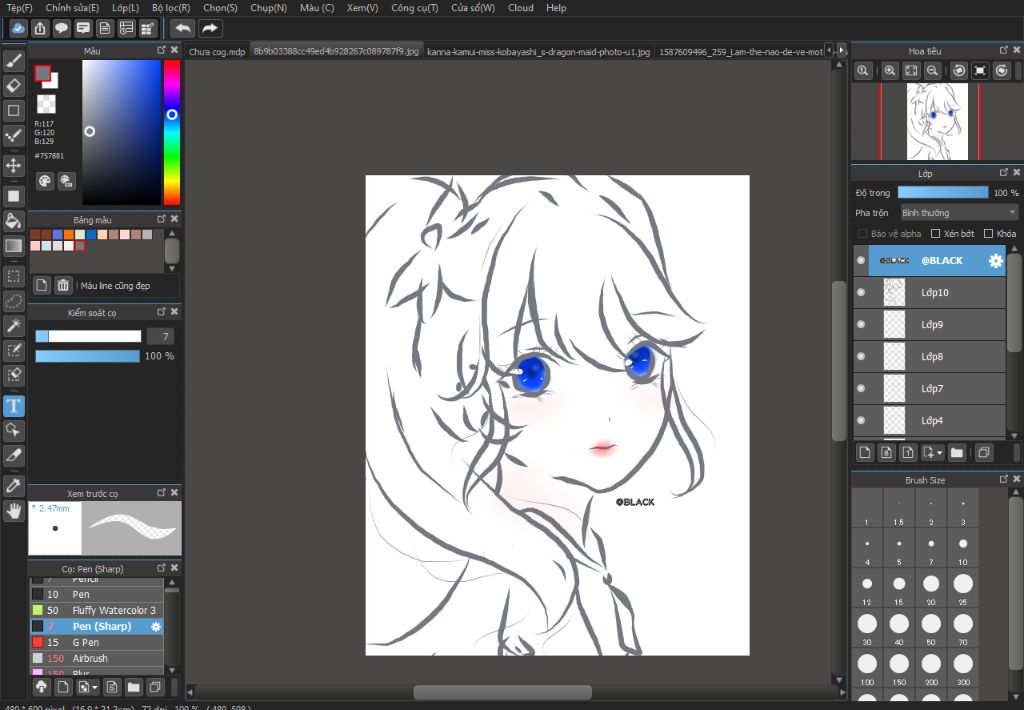Click the brush size value field 7
The image size is (1024, 710).
click(x=160, y=336)
